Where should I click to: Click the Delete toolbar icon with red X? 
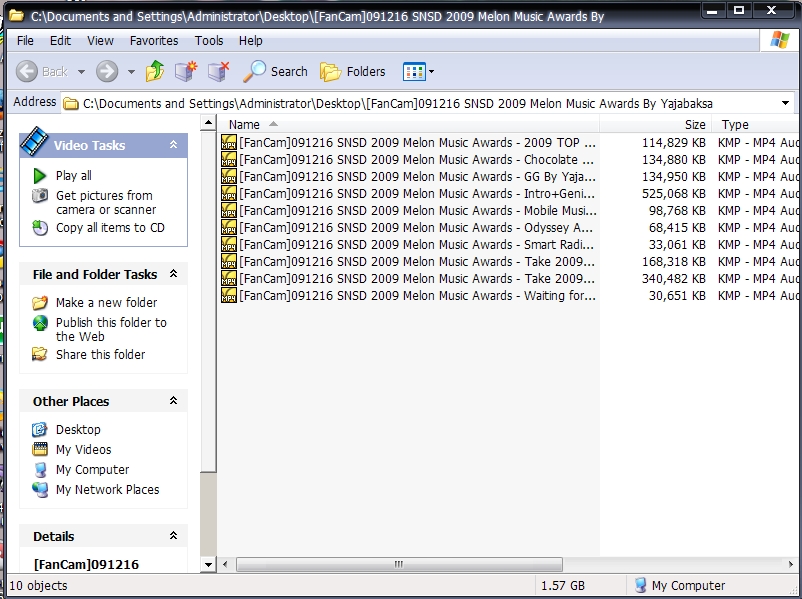coord(218,71)
